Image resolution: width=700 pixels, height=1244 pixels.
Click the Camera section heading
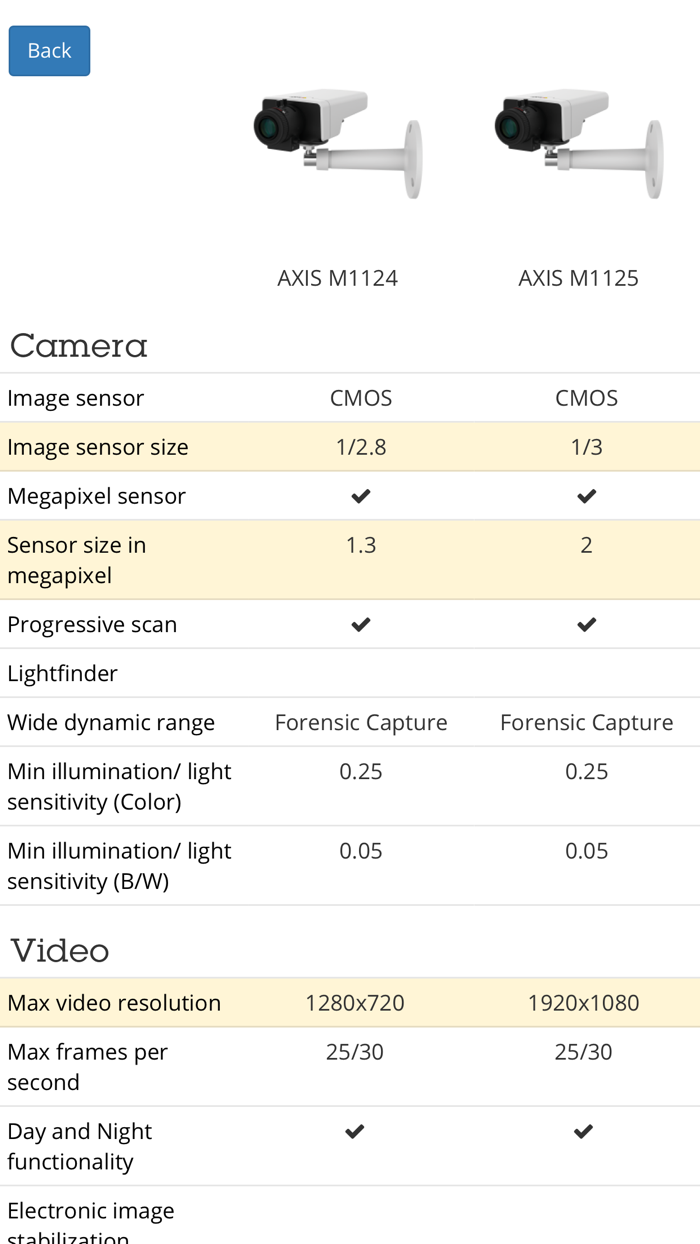point(79,346)
